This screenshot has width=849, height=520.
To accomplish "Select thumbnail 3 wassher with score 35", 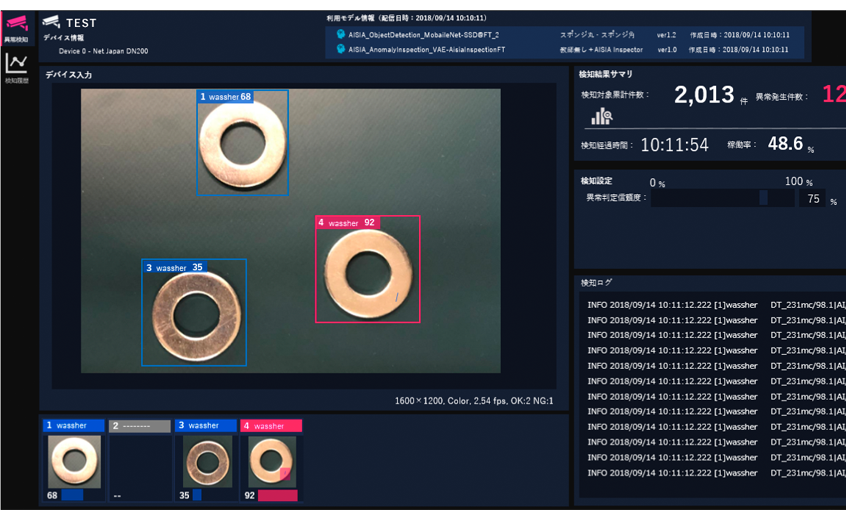I will tap(207, 461).
